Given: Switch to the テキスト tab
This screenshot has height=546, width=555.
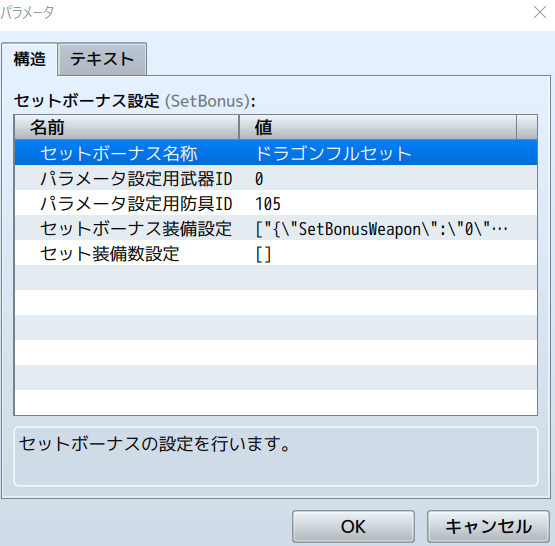Looking at the screenshot, I should coord(102,59).
